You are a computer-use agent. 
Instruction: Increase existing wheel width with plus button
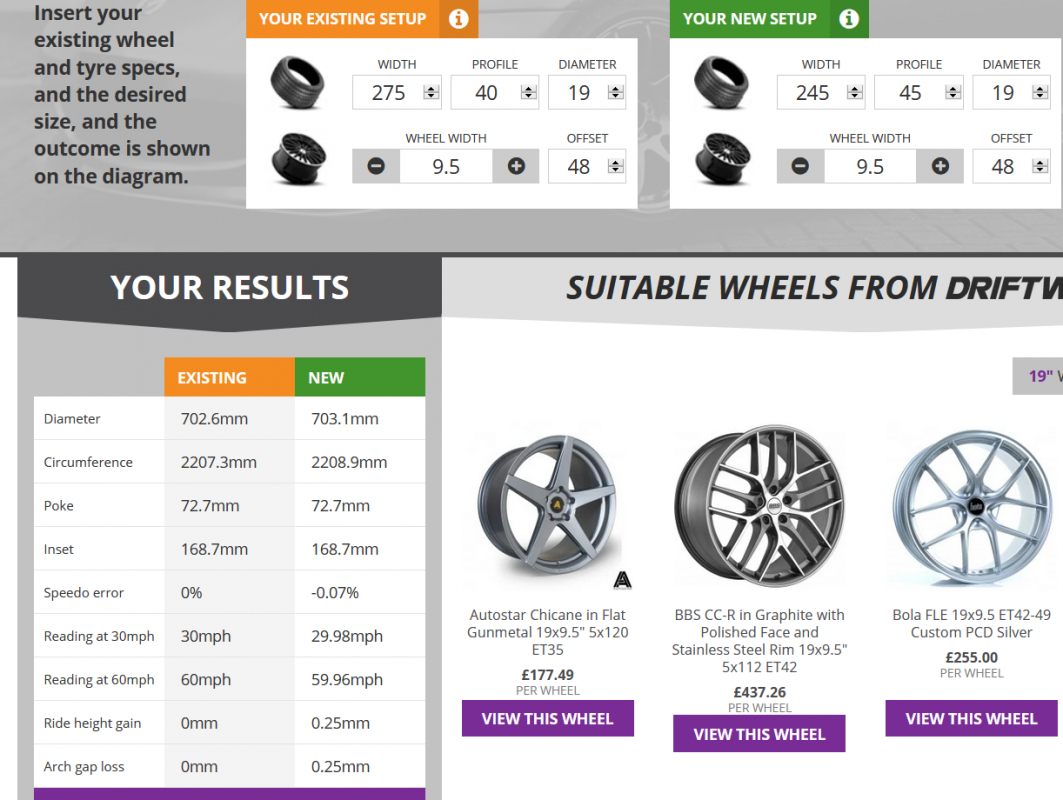516,166
